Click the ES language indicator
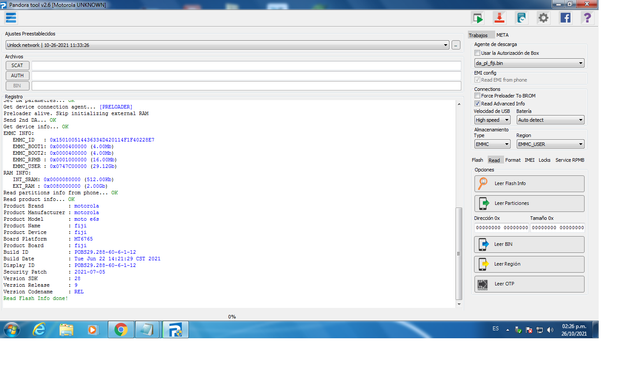The image size is (640, 386). 496,329
